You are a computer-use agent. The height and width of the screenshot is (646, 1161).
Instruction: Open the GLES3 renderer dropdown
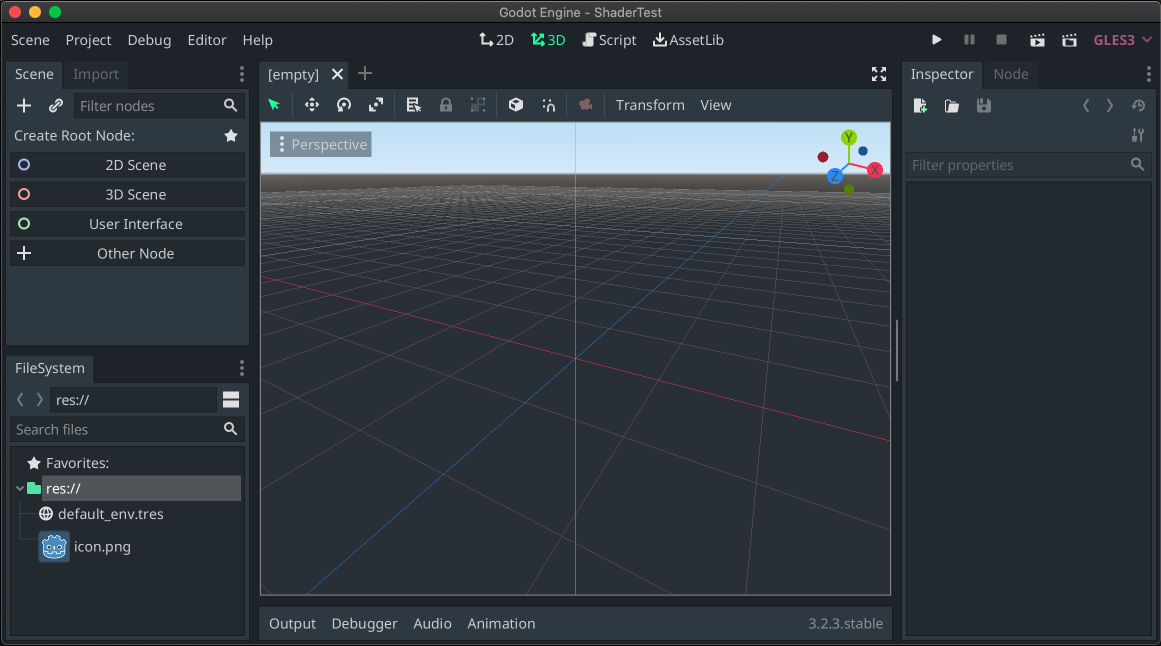click(1122, 40)
